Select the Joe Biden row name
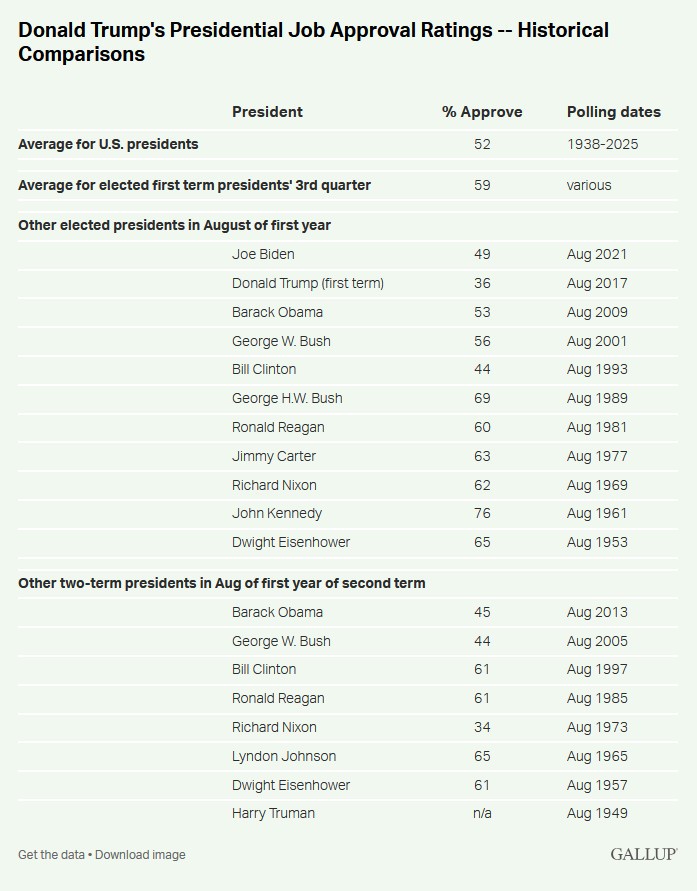The image size is (697, 891). coord(263,254)
